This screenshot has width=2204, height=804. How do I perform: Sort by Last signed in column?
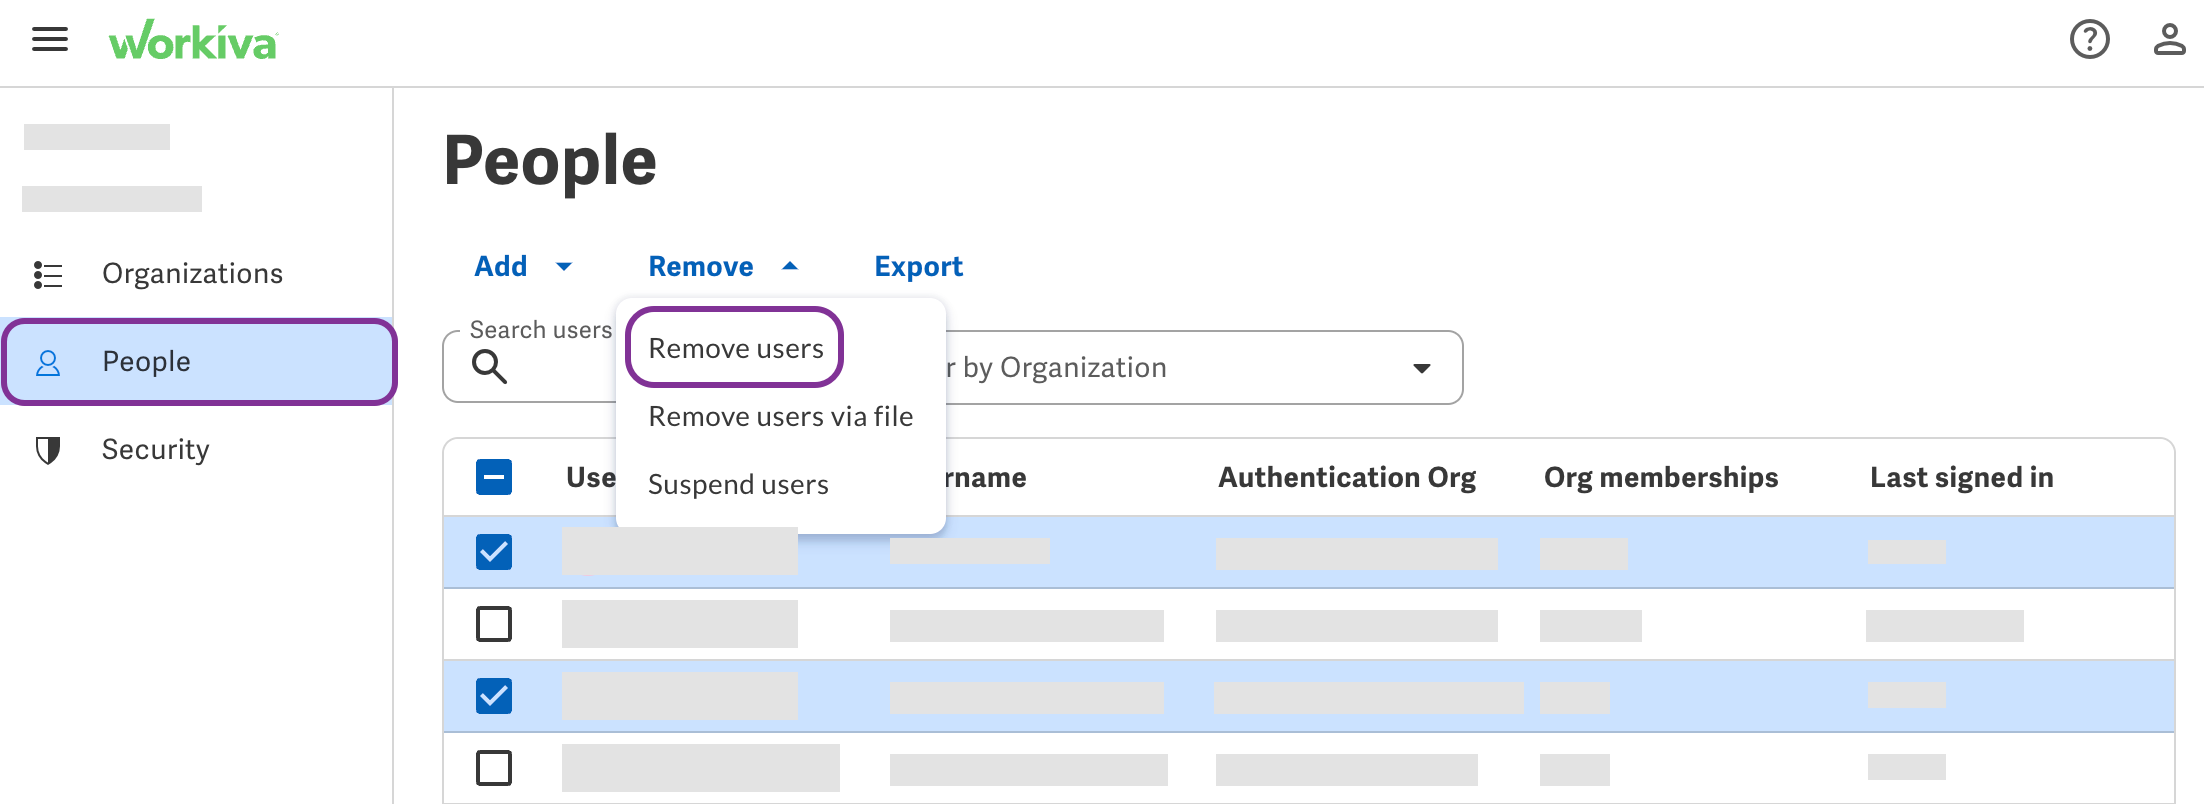pyautogui.click(x=1961, y=478)
